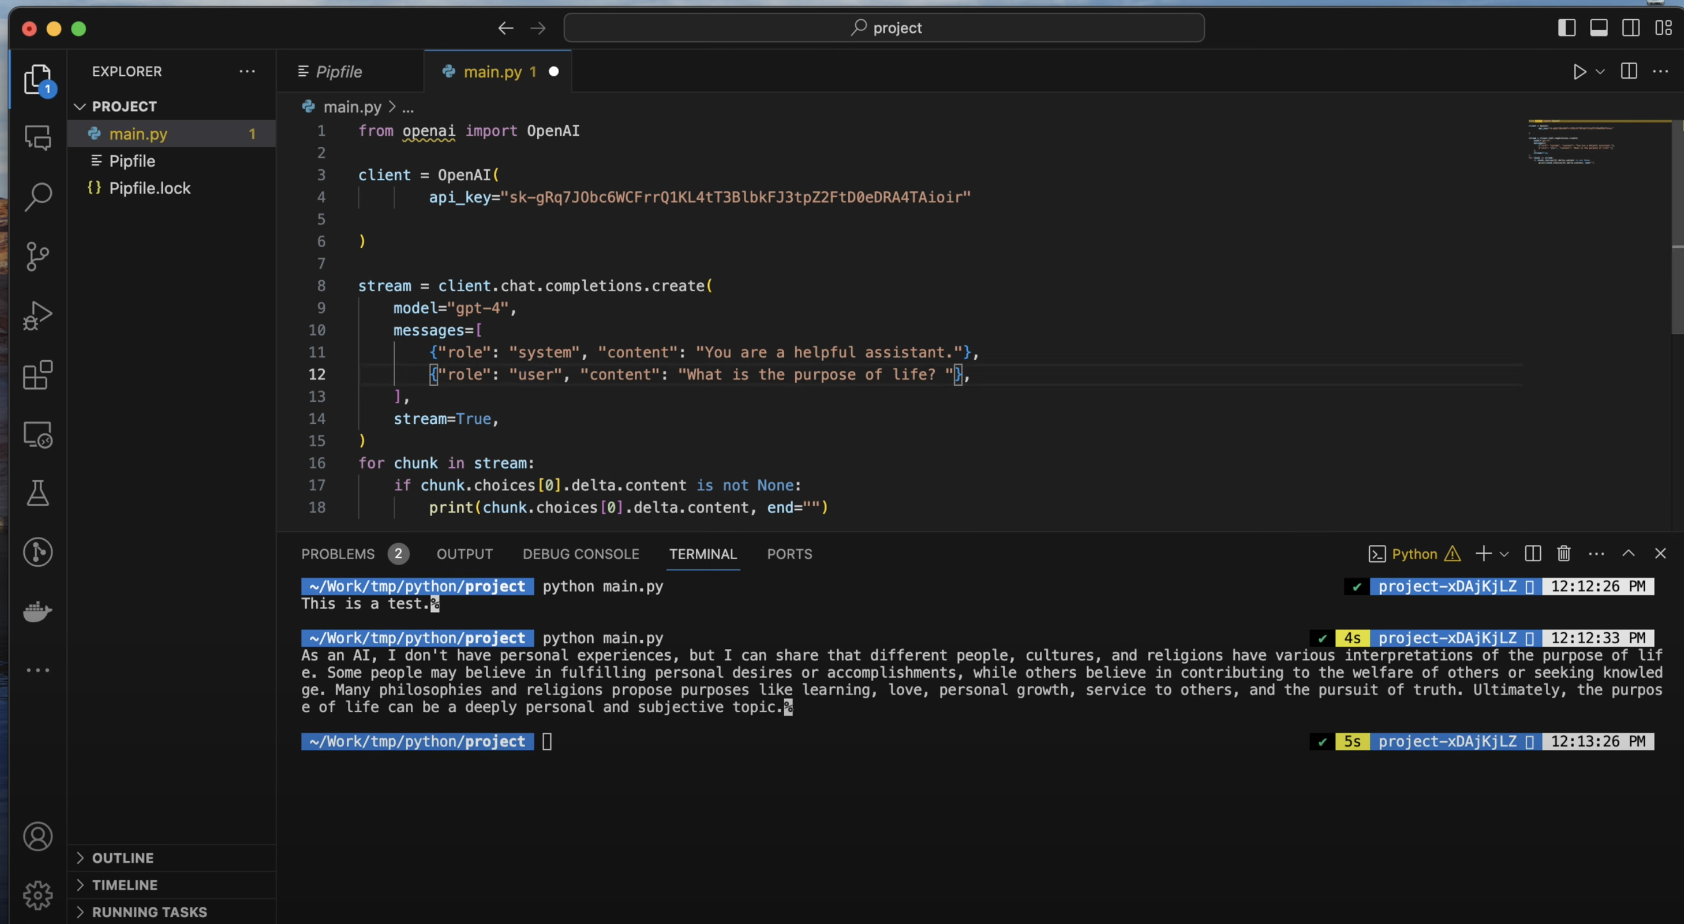Open the Testing flask view

[x=38, y=493]
